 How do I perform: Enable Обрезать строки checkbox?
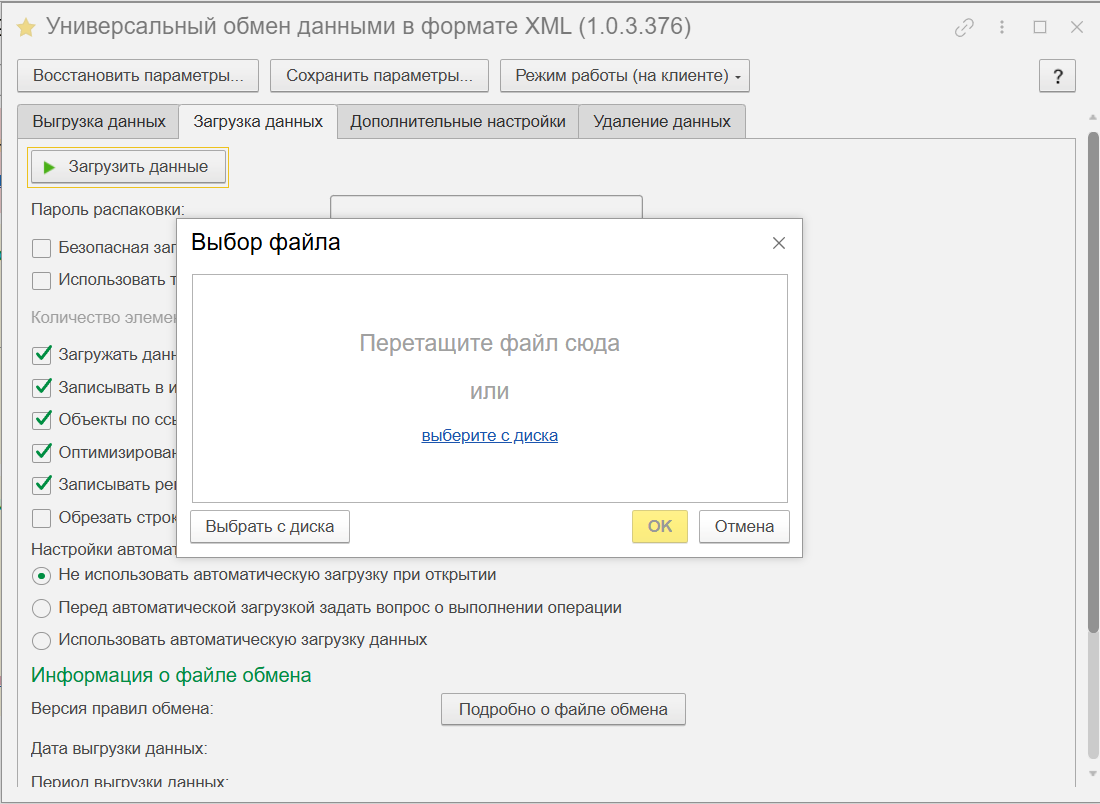click(x=41, y=518)
